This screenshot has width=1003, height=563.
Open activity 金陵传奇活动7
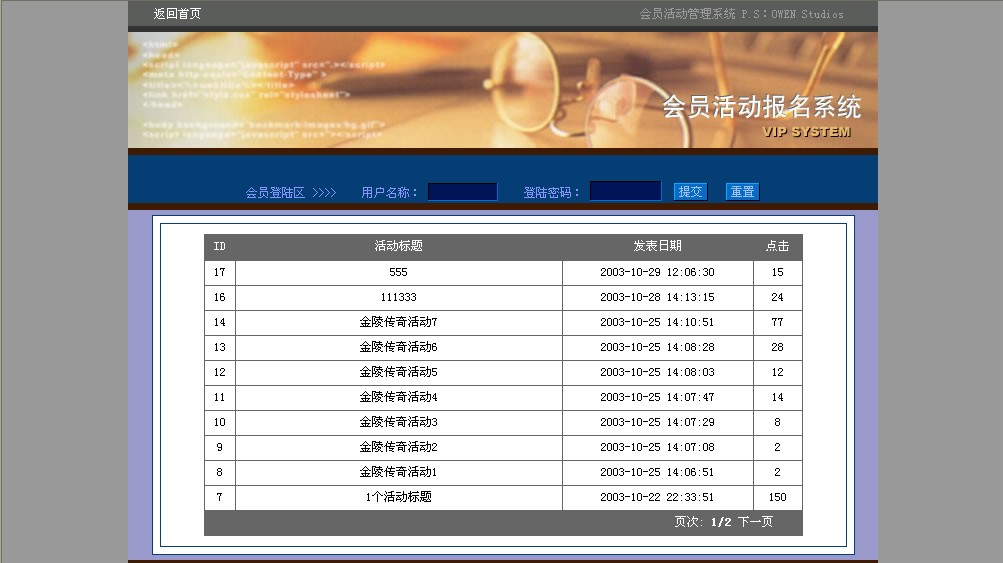pos(399,322)
